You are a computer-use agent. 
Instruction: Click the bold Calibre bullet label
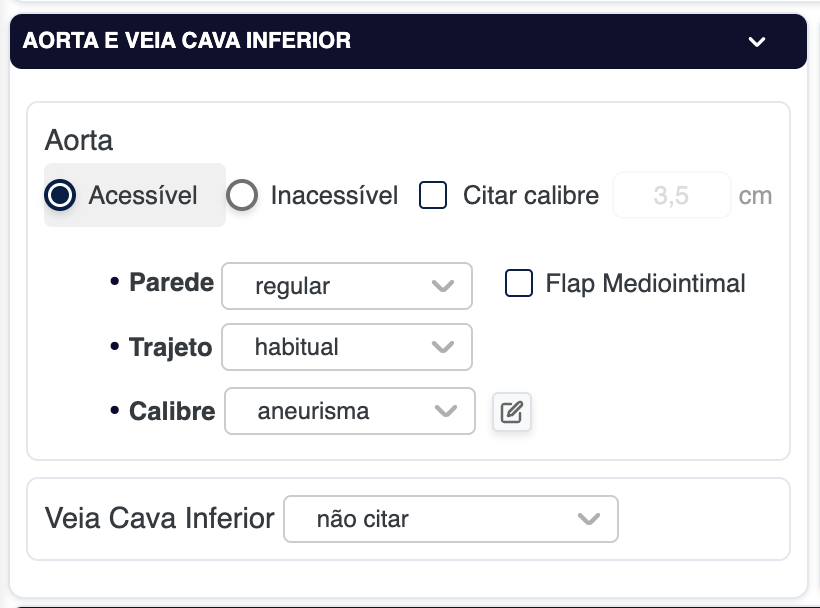[x=172, y=411]
